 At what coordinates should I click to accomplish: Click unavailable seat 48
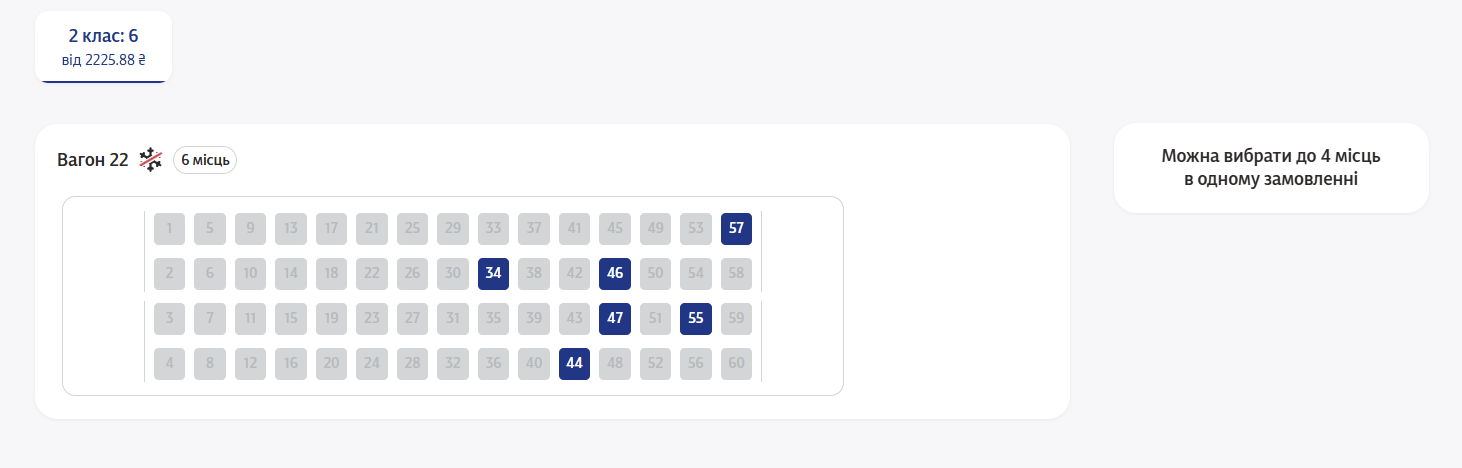(x=615, y=364)
